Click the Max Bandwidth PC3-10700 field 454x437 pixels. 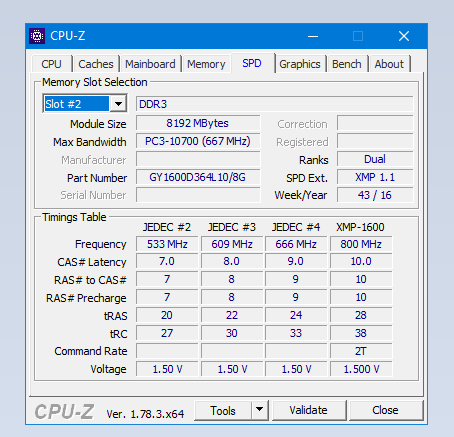coord(198,141)
